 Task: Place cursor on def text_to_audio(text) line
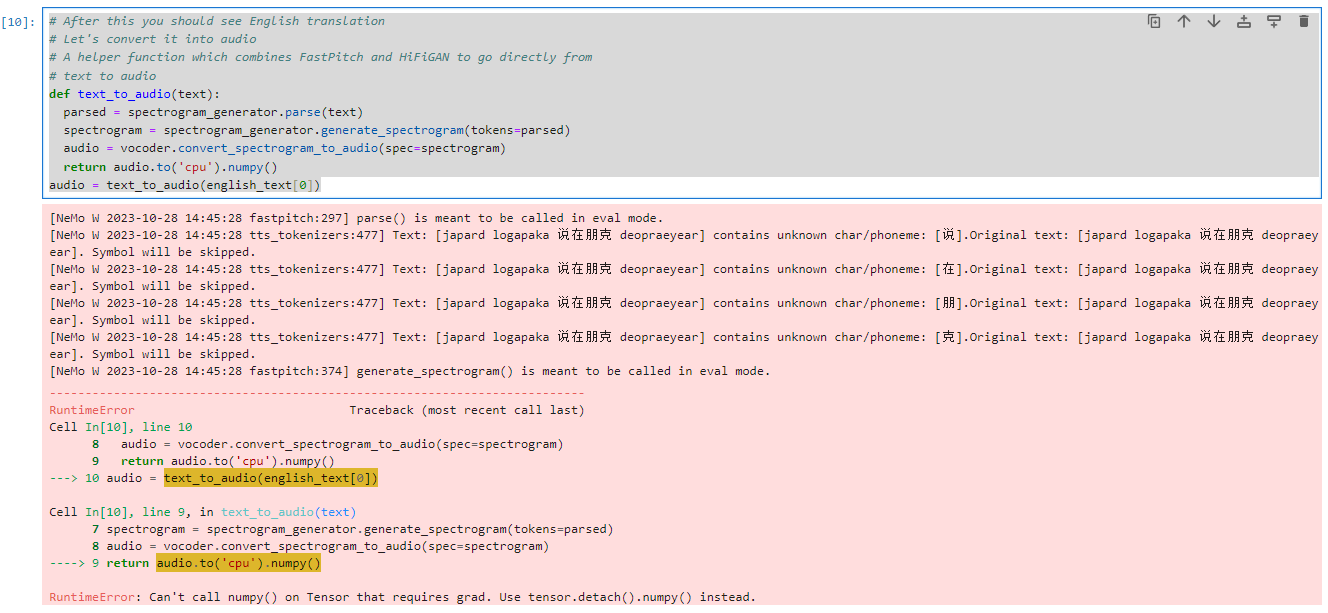click(x=134, y=94)
